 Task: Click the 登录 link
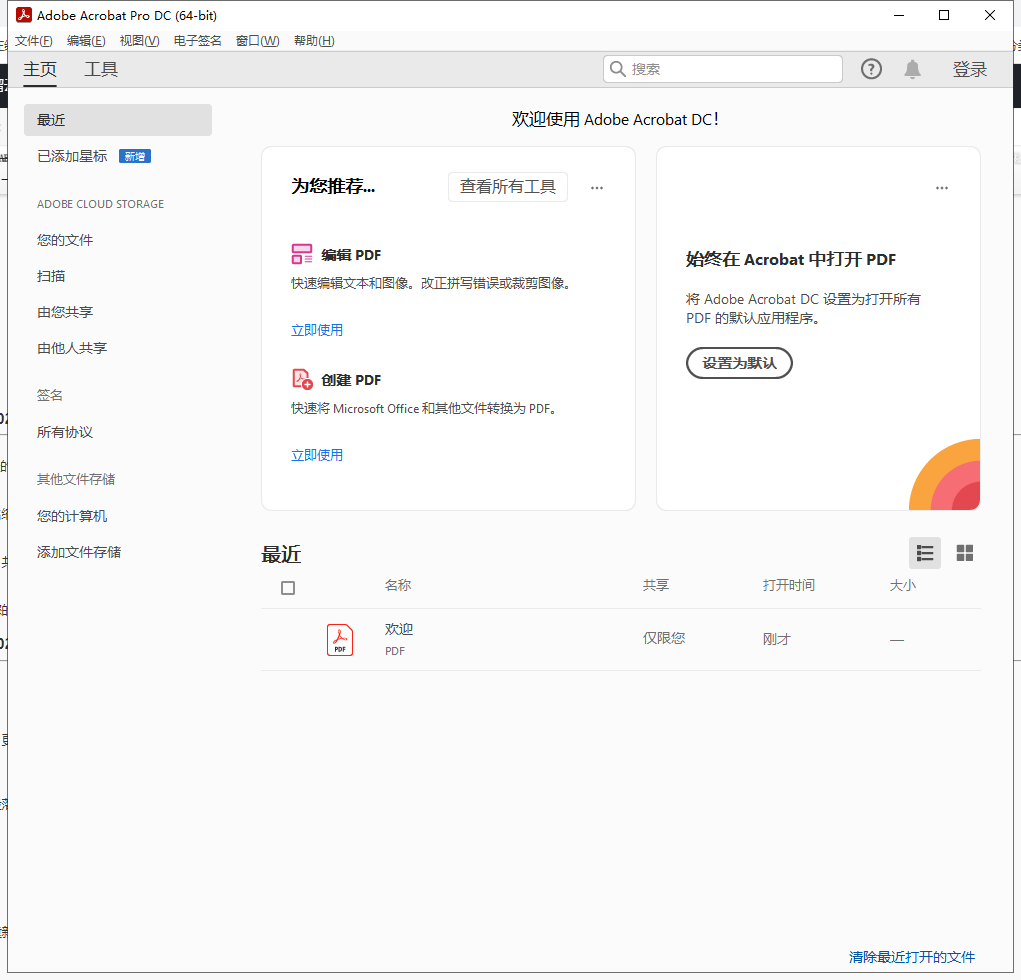tap(969, 68)
